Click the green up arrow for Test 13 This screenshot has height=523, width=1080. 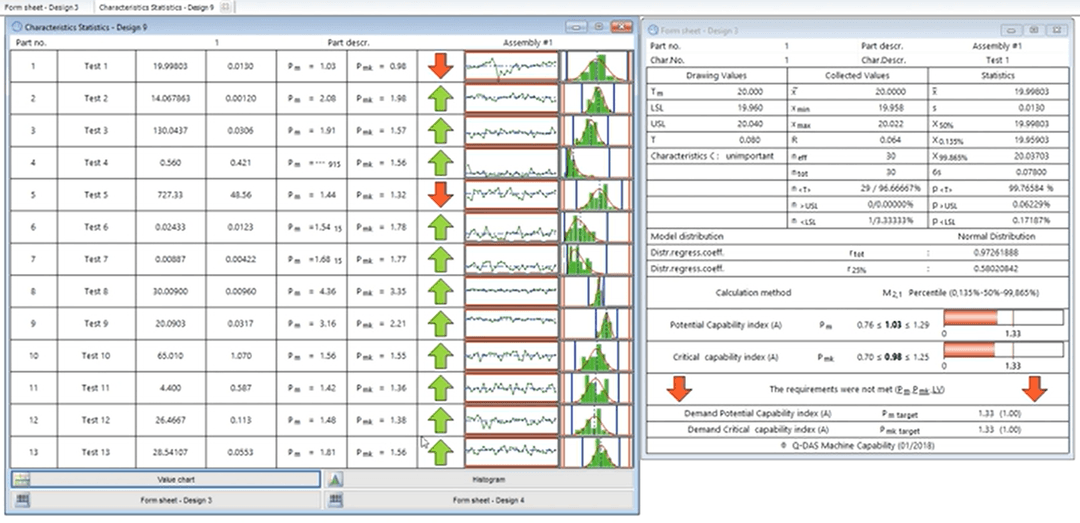pyautogui.click(x=440, y=452)
